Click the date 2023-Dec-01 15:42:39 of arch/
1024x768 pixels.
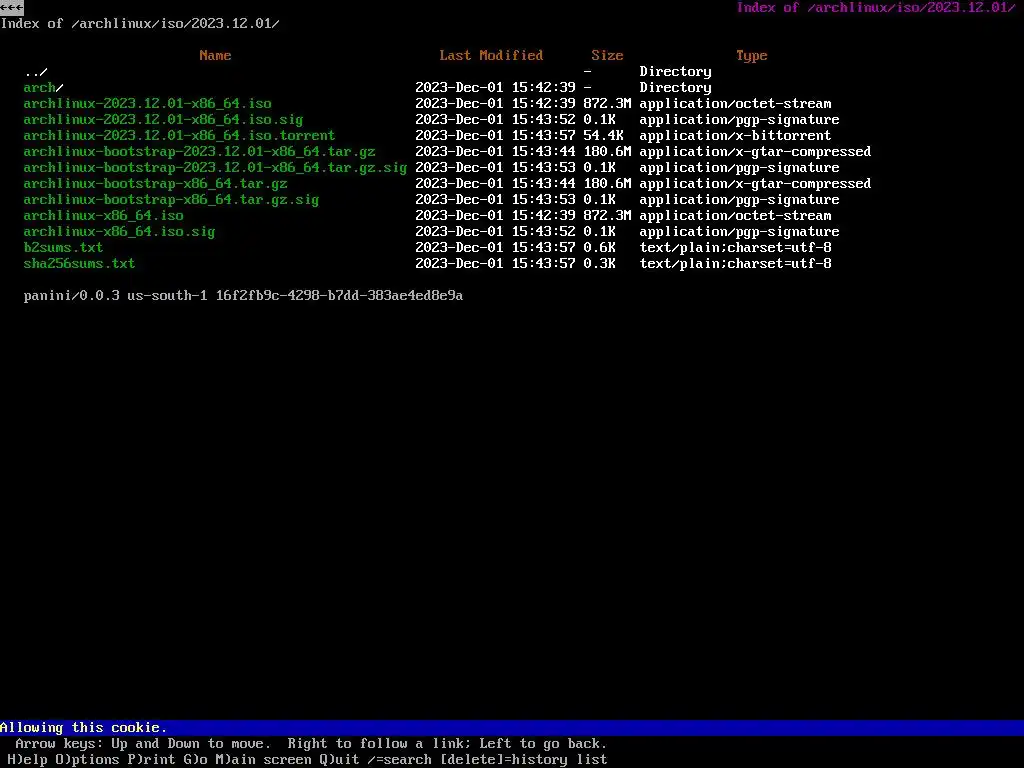[496, 88]
